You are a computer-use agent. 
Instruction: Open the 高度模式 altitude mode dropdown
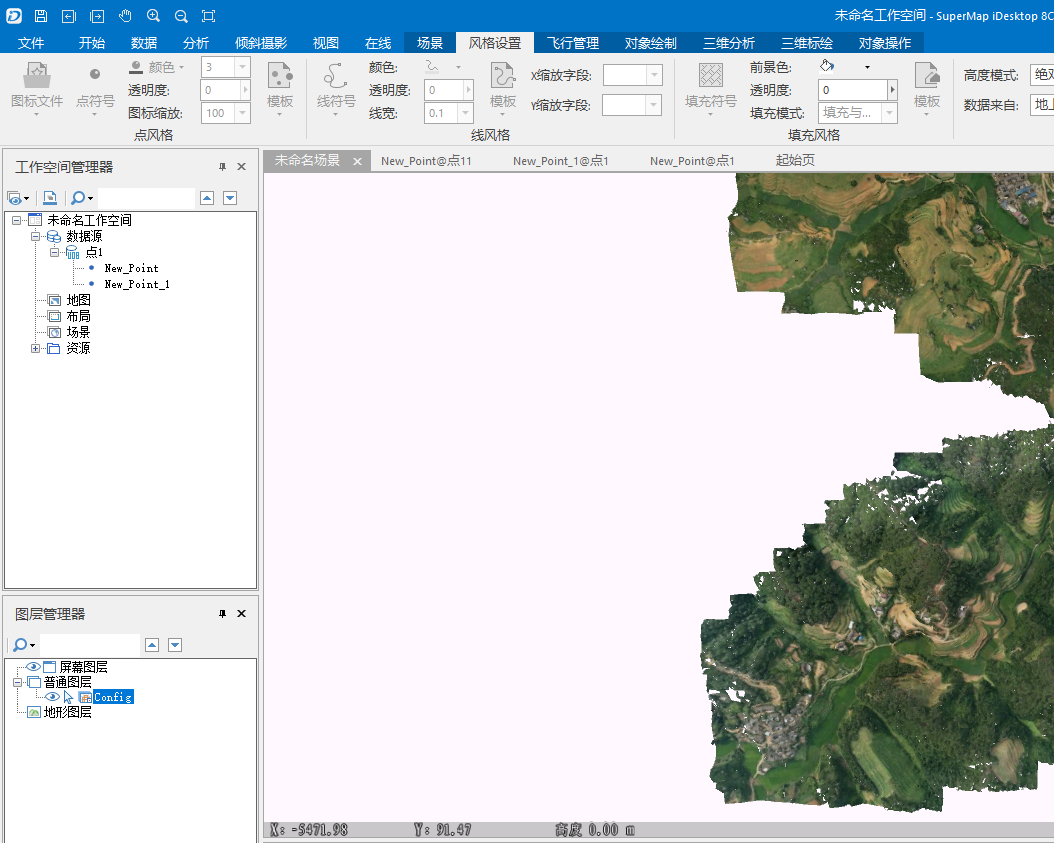(x=1040, y=75)
